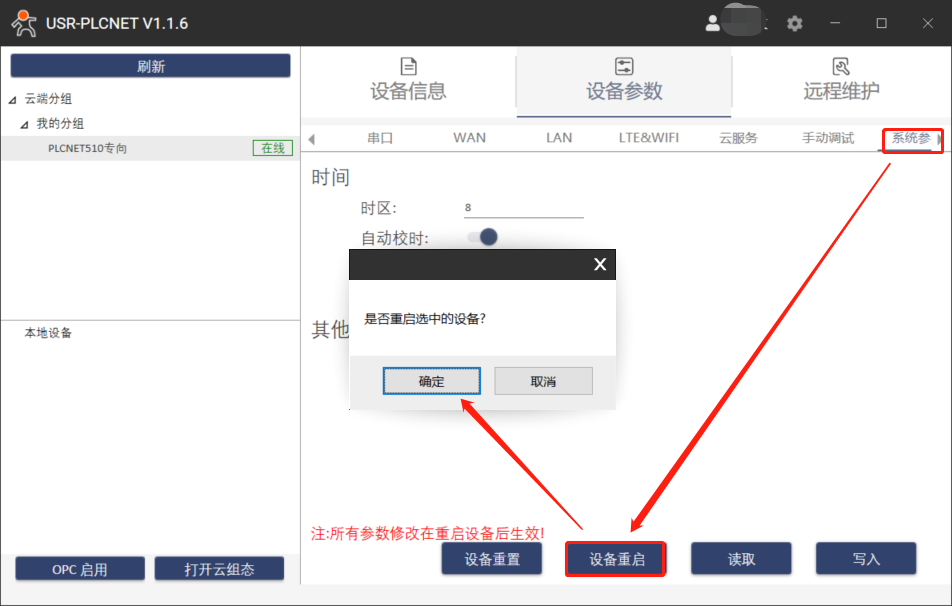Switch to the 云服务 tab
The width and height of the screenshot is (952, 606).
738,138
